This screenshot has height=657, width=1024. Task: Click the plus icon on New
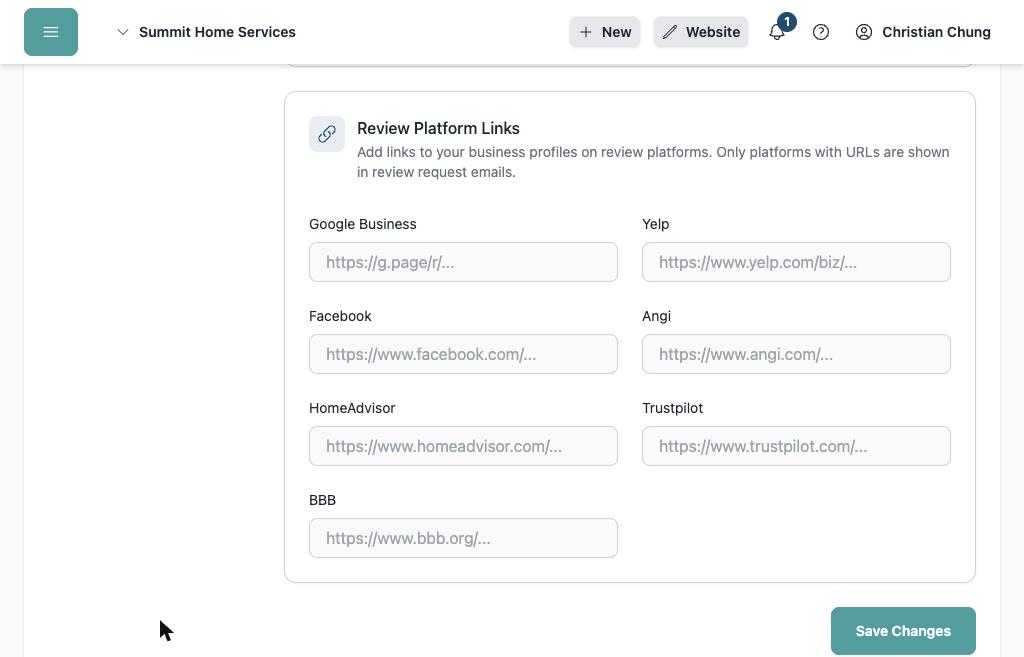click(x=586, y=32)
